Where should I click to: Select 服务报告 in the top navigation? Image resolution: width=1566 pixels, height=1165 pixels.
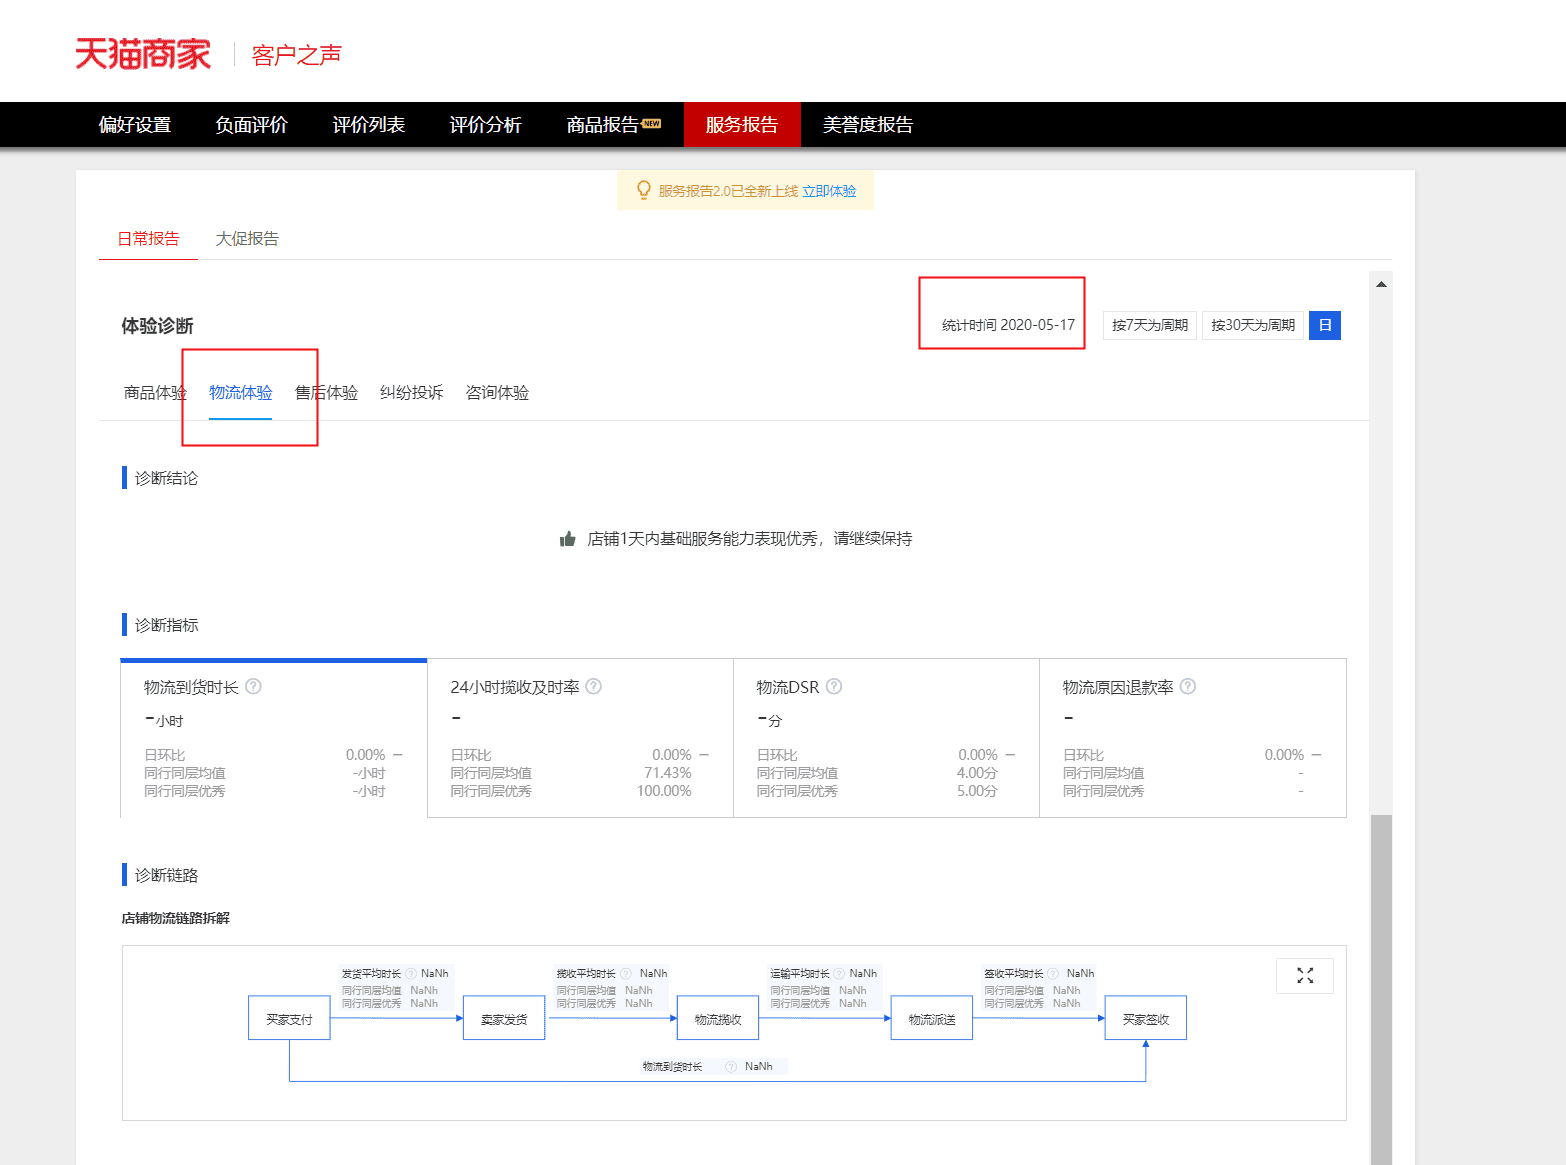pos(742,125)
